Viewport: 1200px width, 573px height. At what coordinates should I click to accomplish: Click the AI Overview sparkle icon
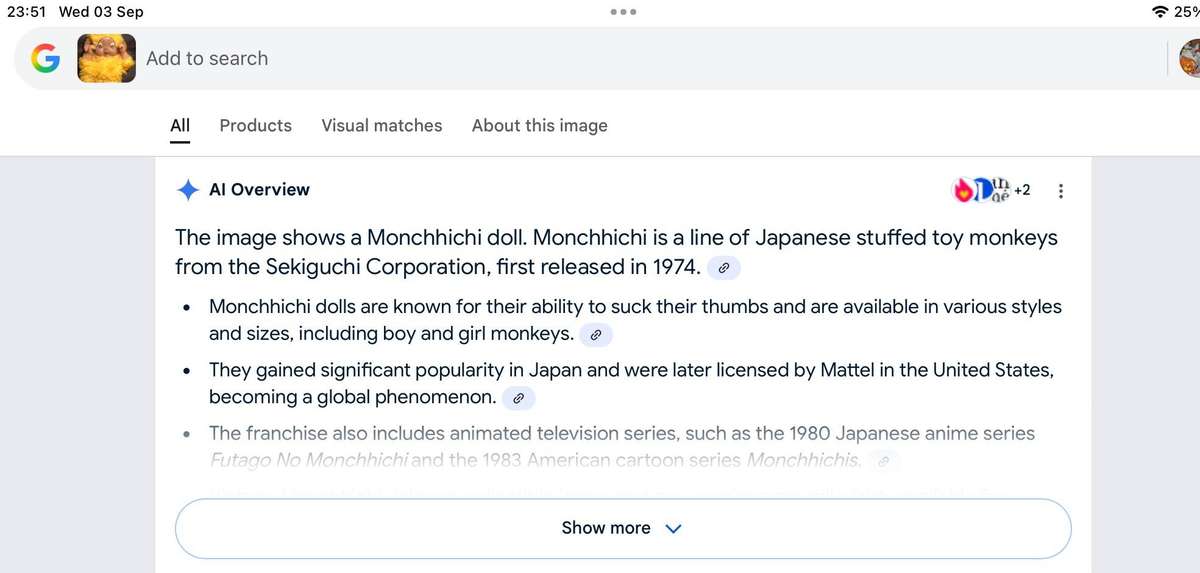pyautogui.click(x=187, y=190)
